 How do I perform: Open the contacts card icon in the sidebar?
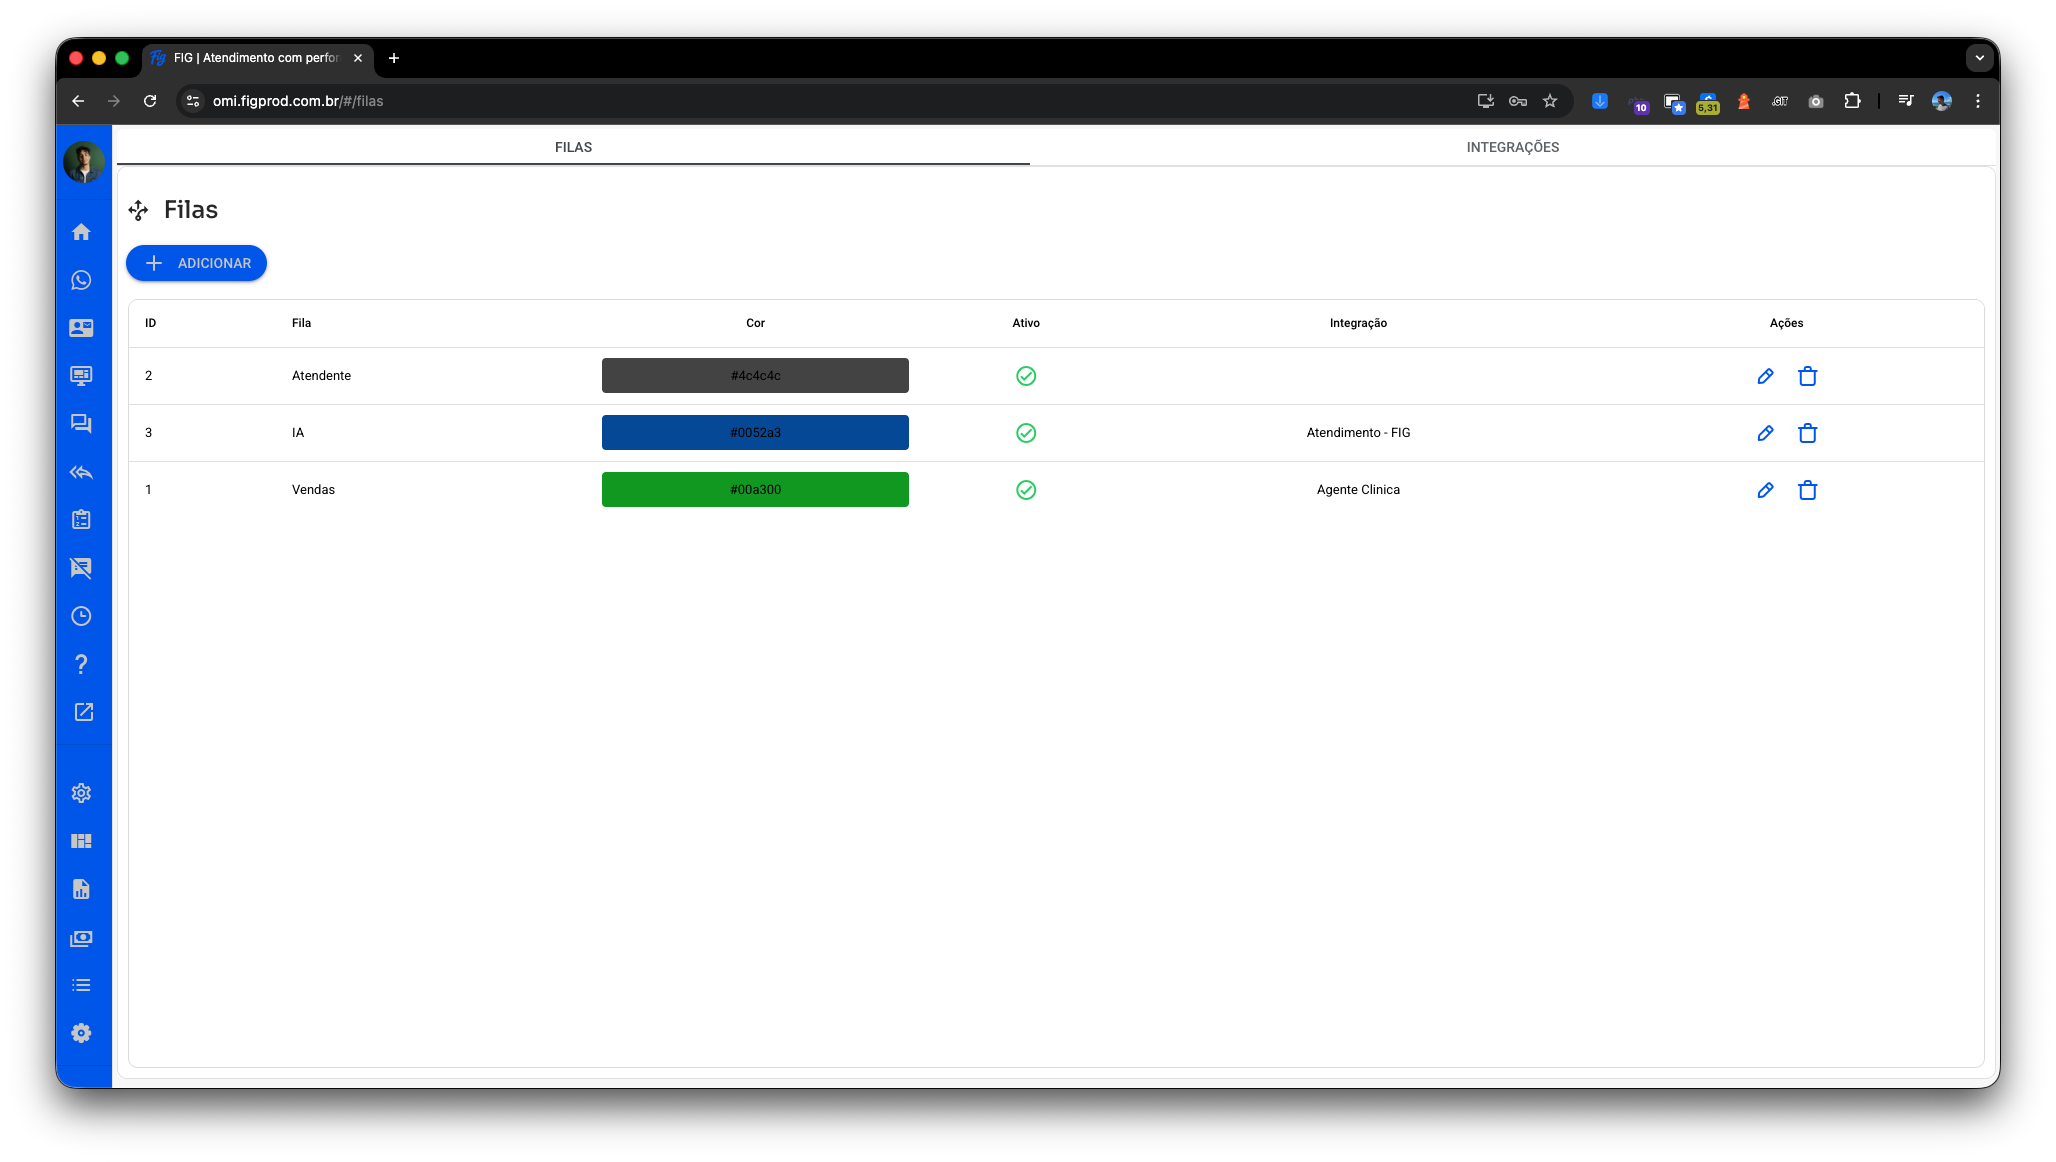tap(82, 328)
